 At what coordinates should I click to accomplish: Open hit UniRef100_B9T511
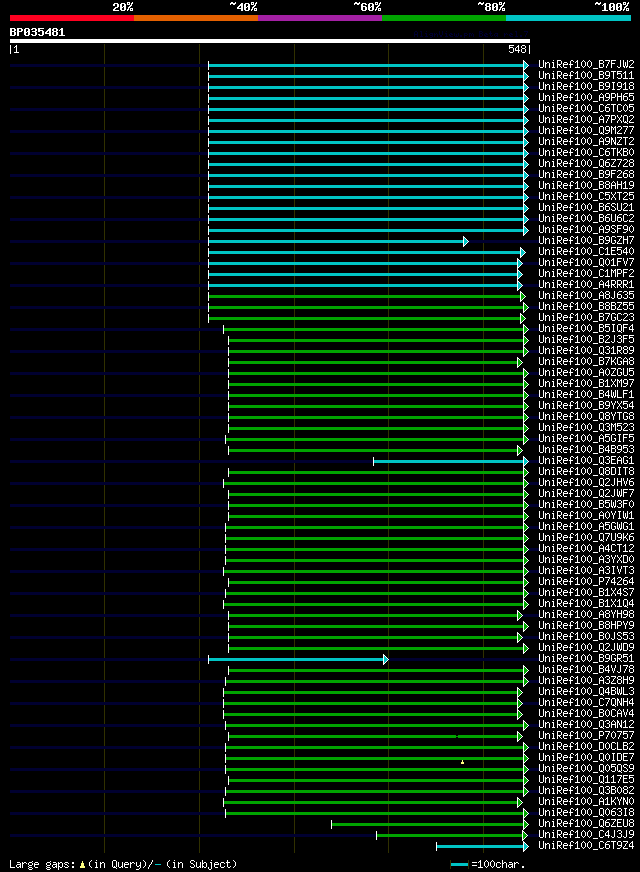[586, 76]
